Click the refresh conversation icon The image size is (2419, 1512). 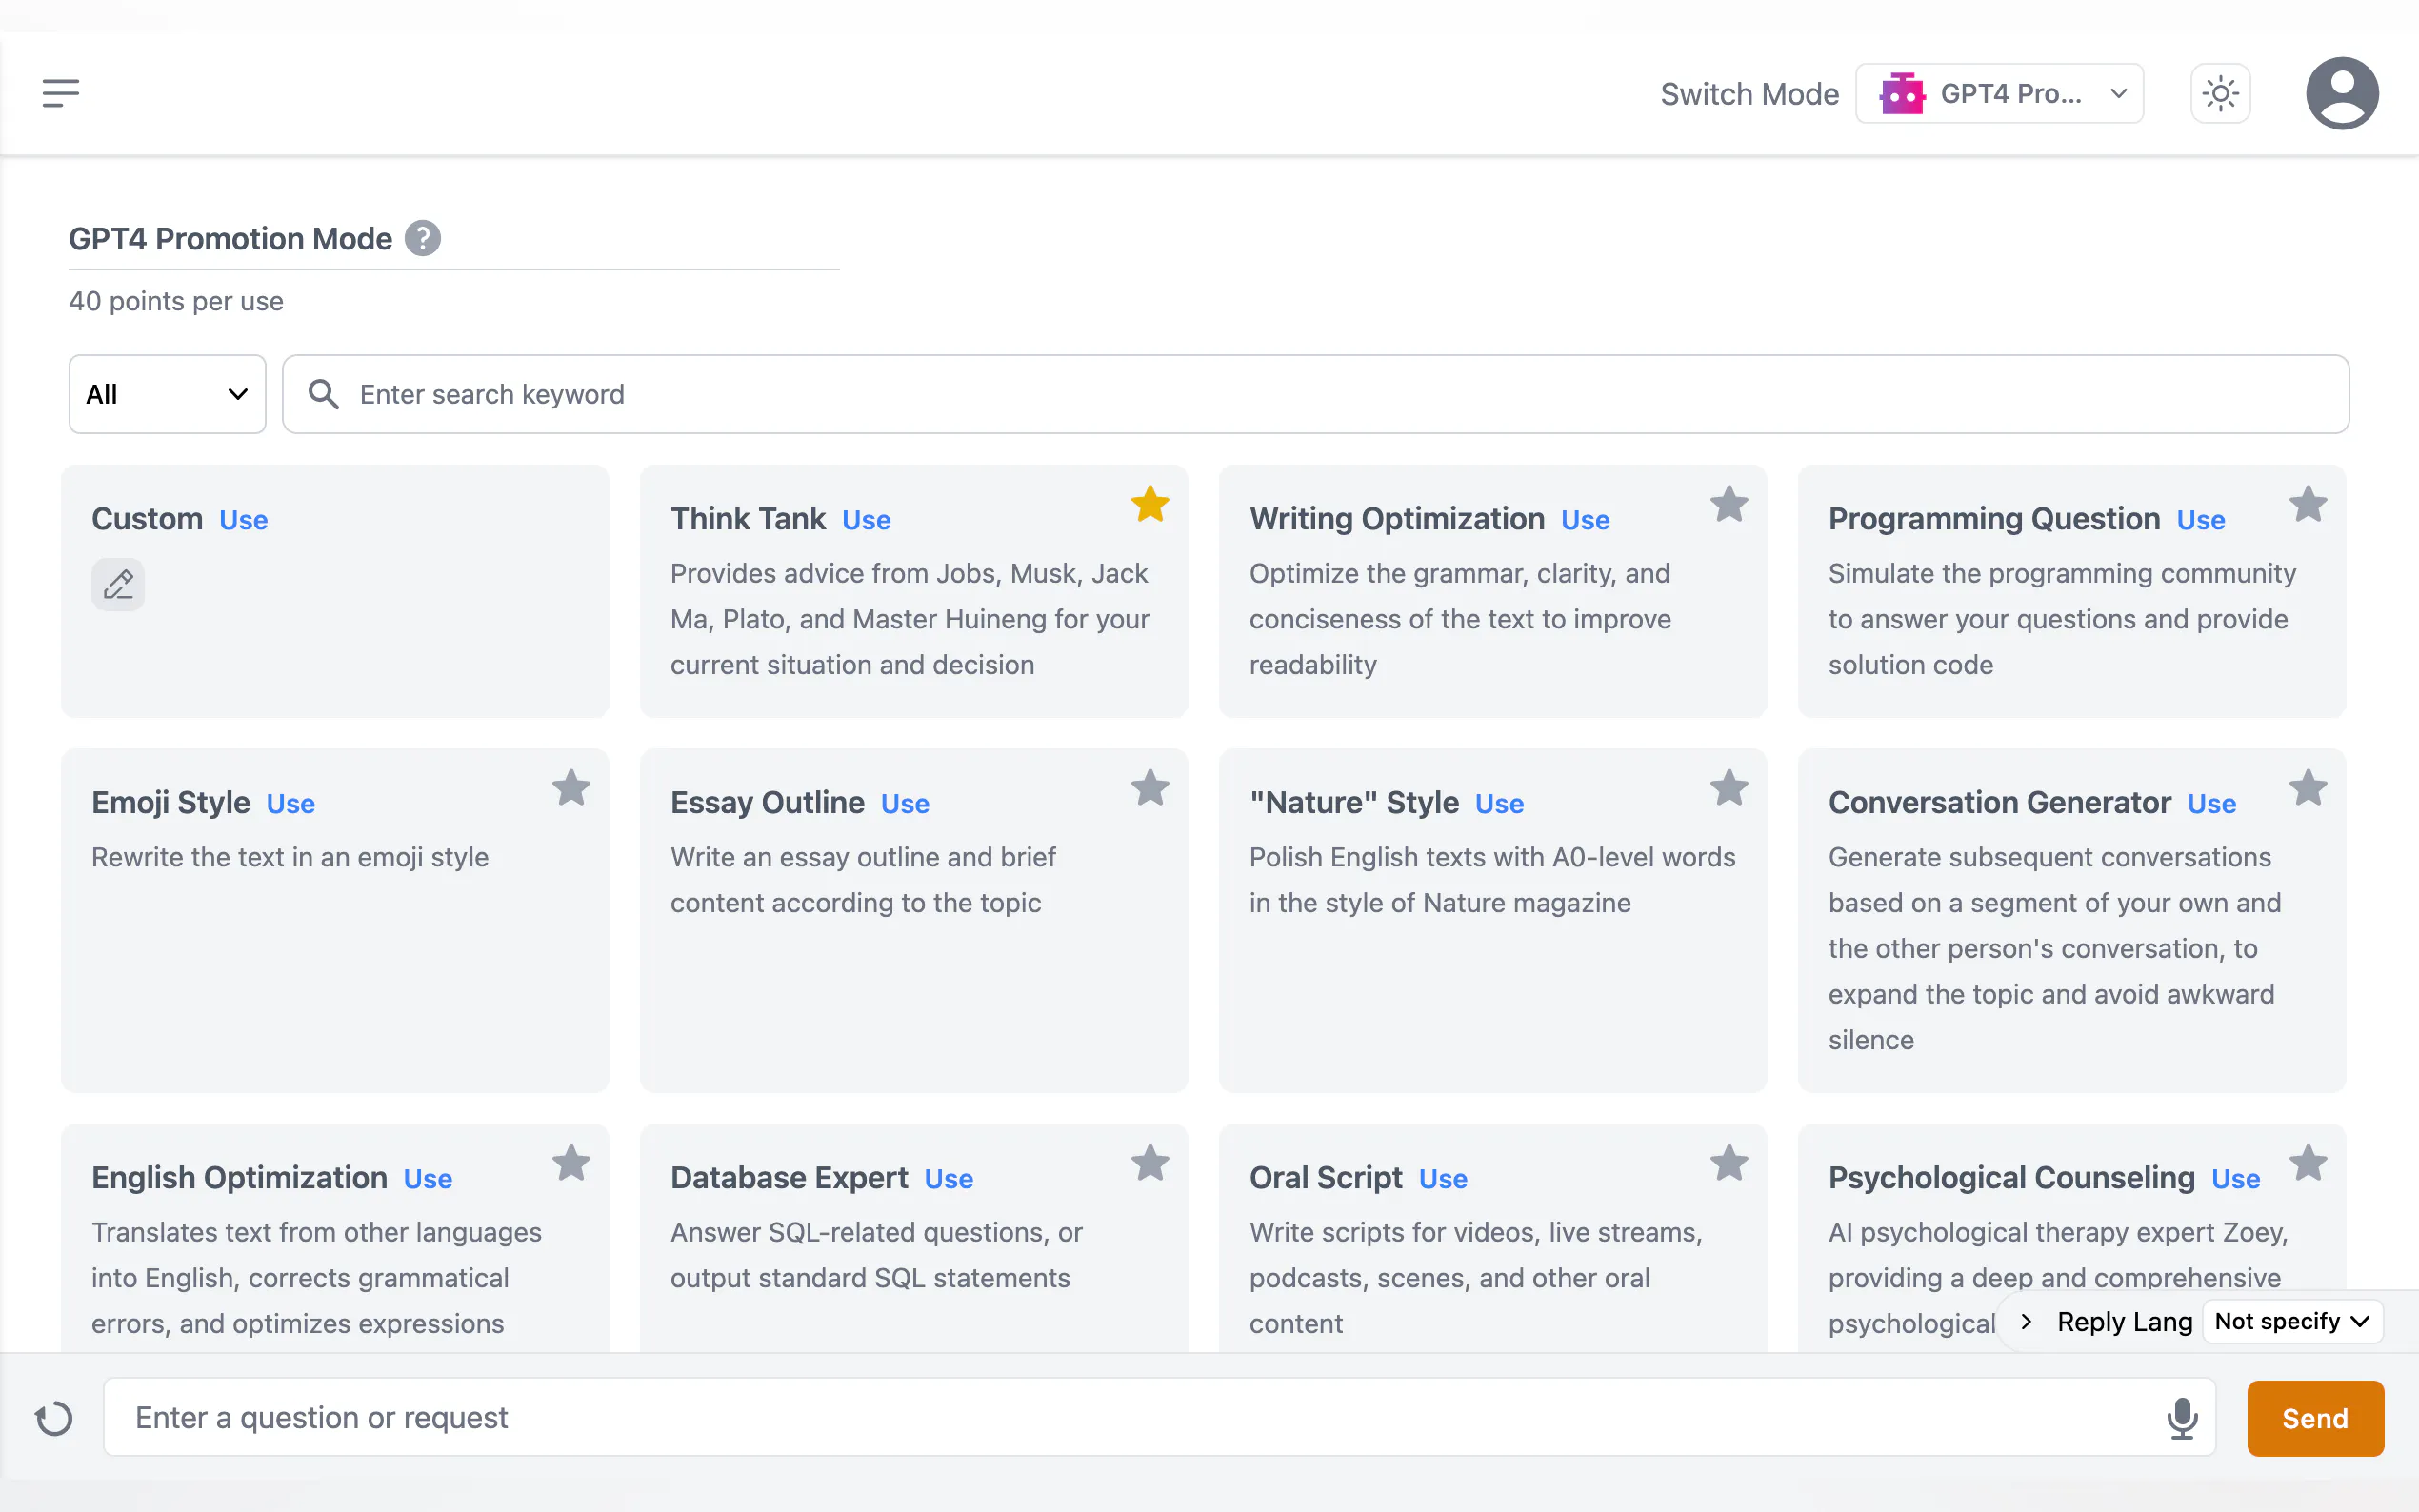tap(54, 1418)
